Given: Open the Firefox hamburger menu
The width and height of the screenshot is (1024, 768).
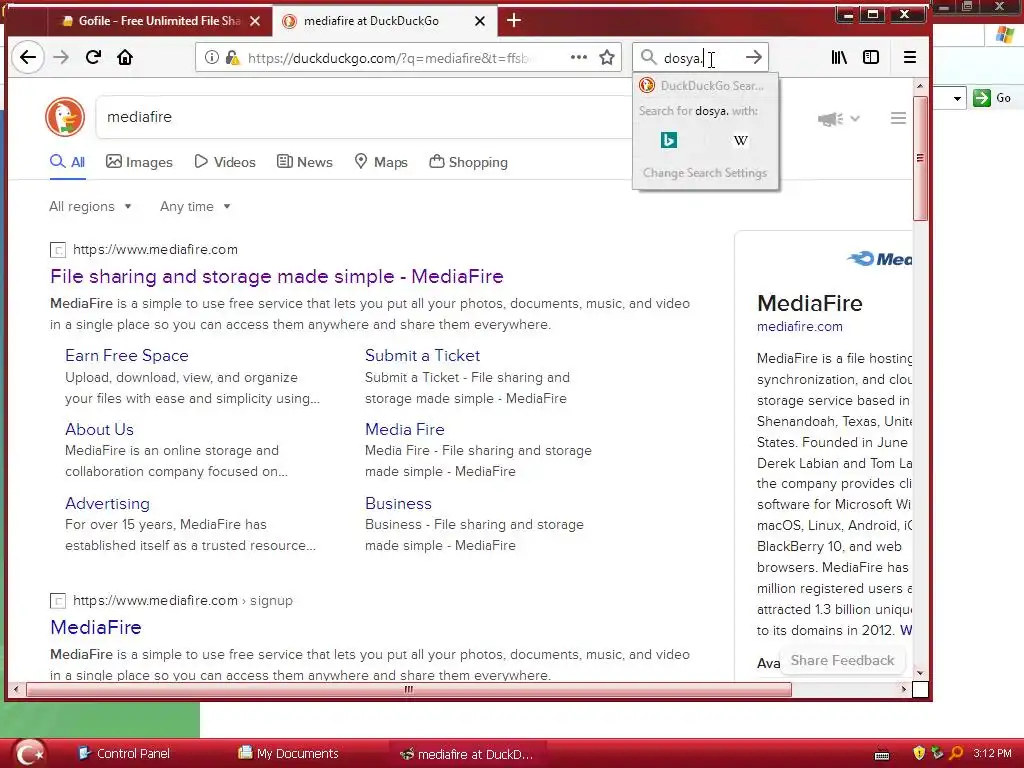Looking at the screenshot, I should point(910,57).
